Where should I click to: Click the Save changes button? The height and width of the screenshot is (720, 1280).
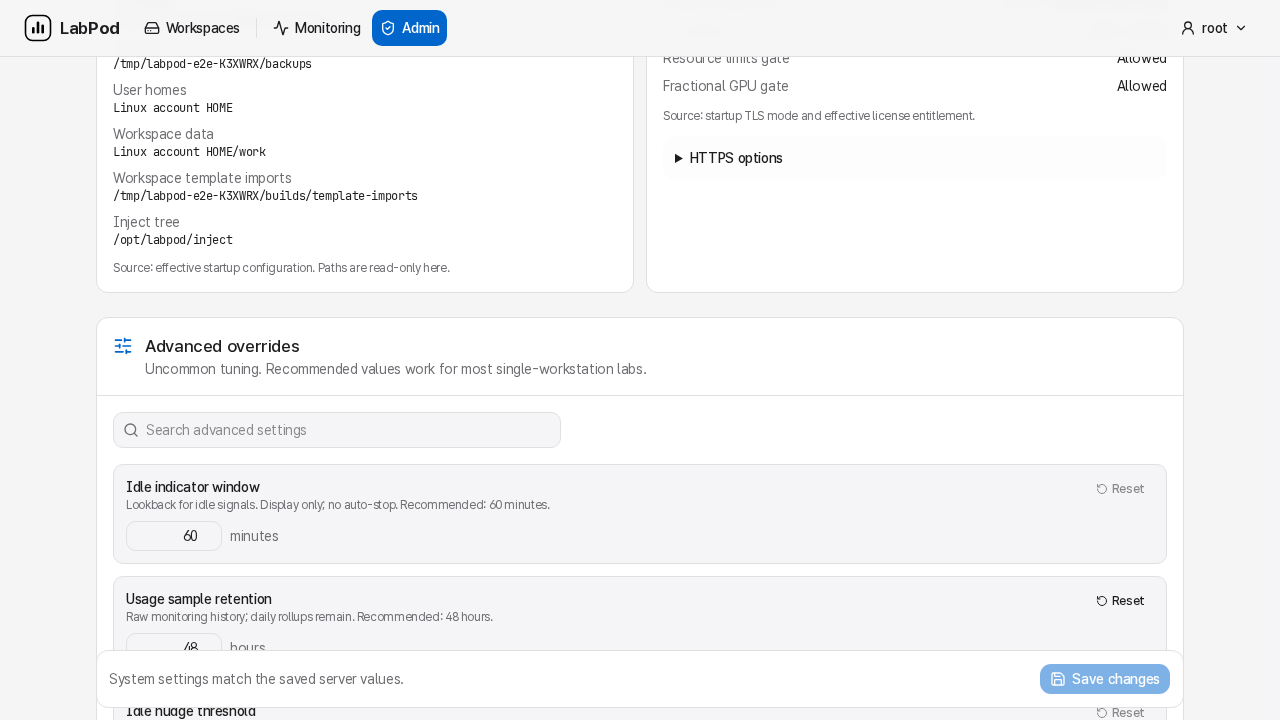(x=1105, y=679)
